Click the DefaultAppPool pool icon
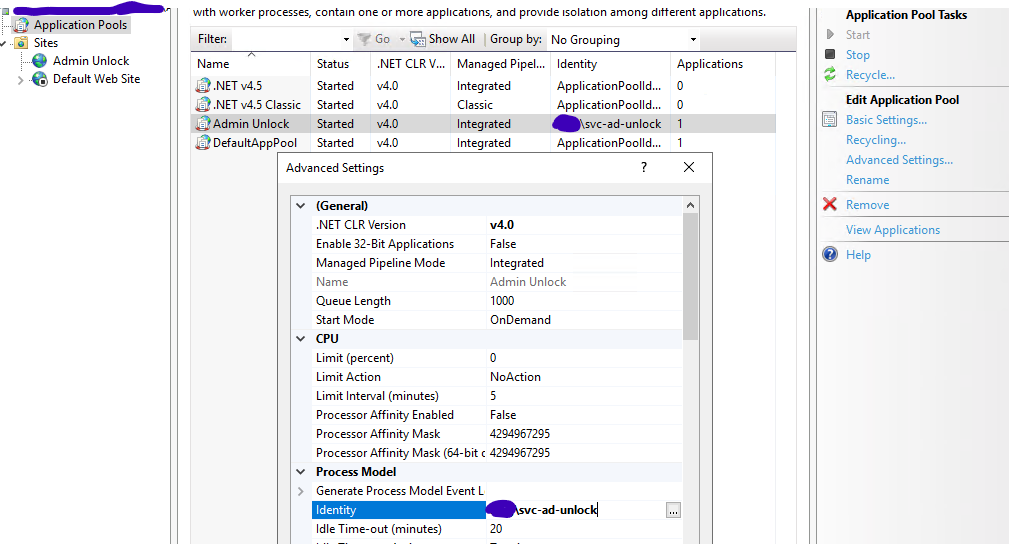Screen dimensions: 1009x544 [x=203, y=143]
